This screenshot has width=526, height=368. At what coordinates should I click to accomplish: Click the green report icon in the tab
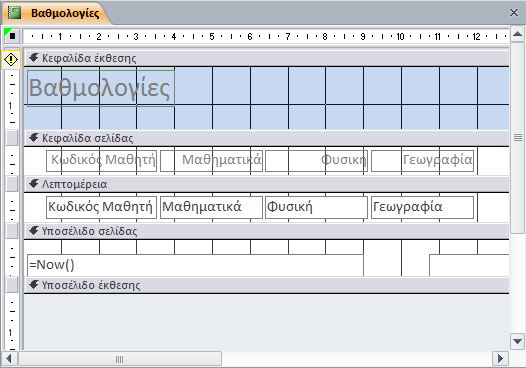(x=14, y=13)
